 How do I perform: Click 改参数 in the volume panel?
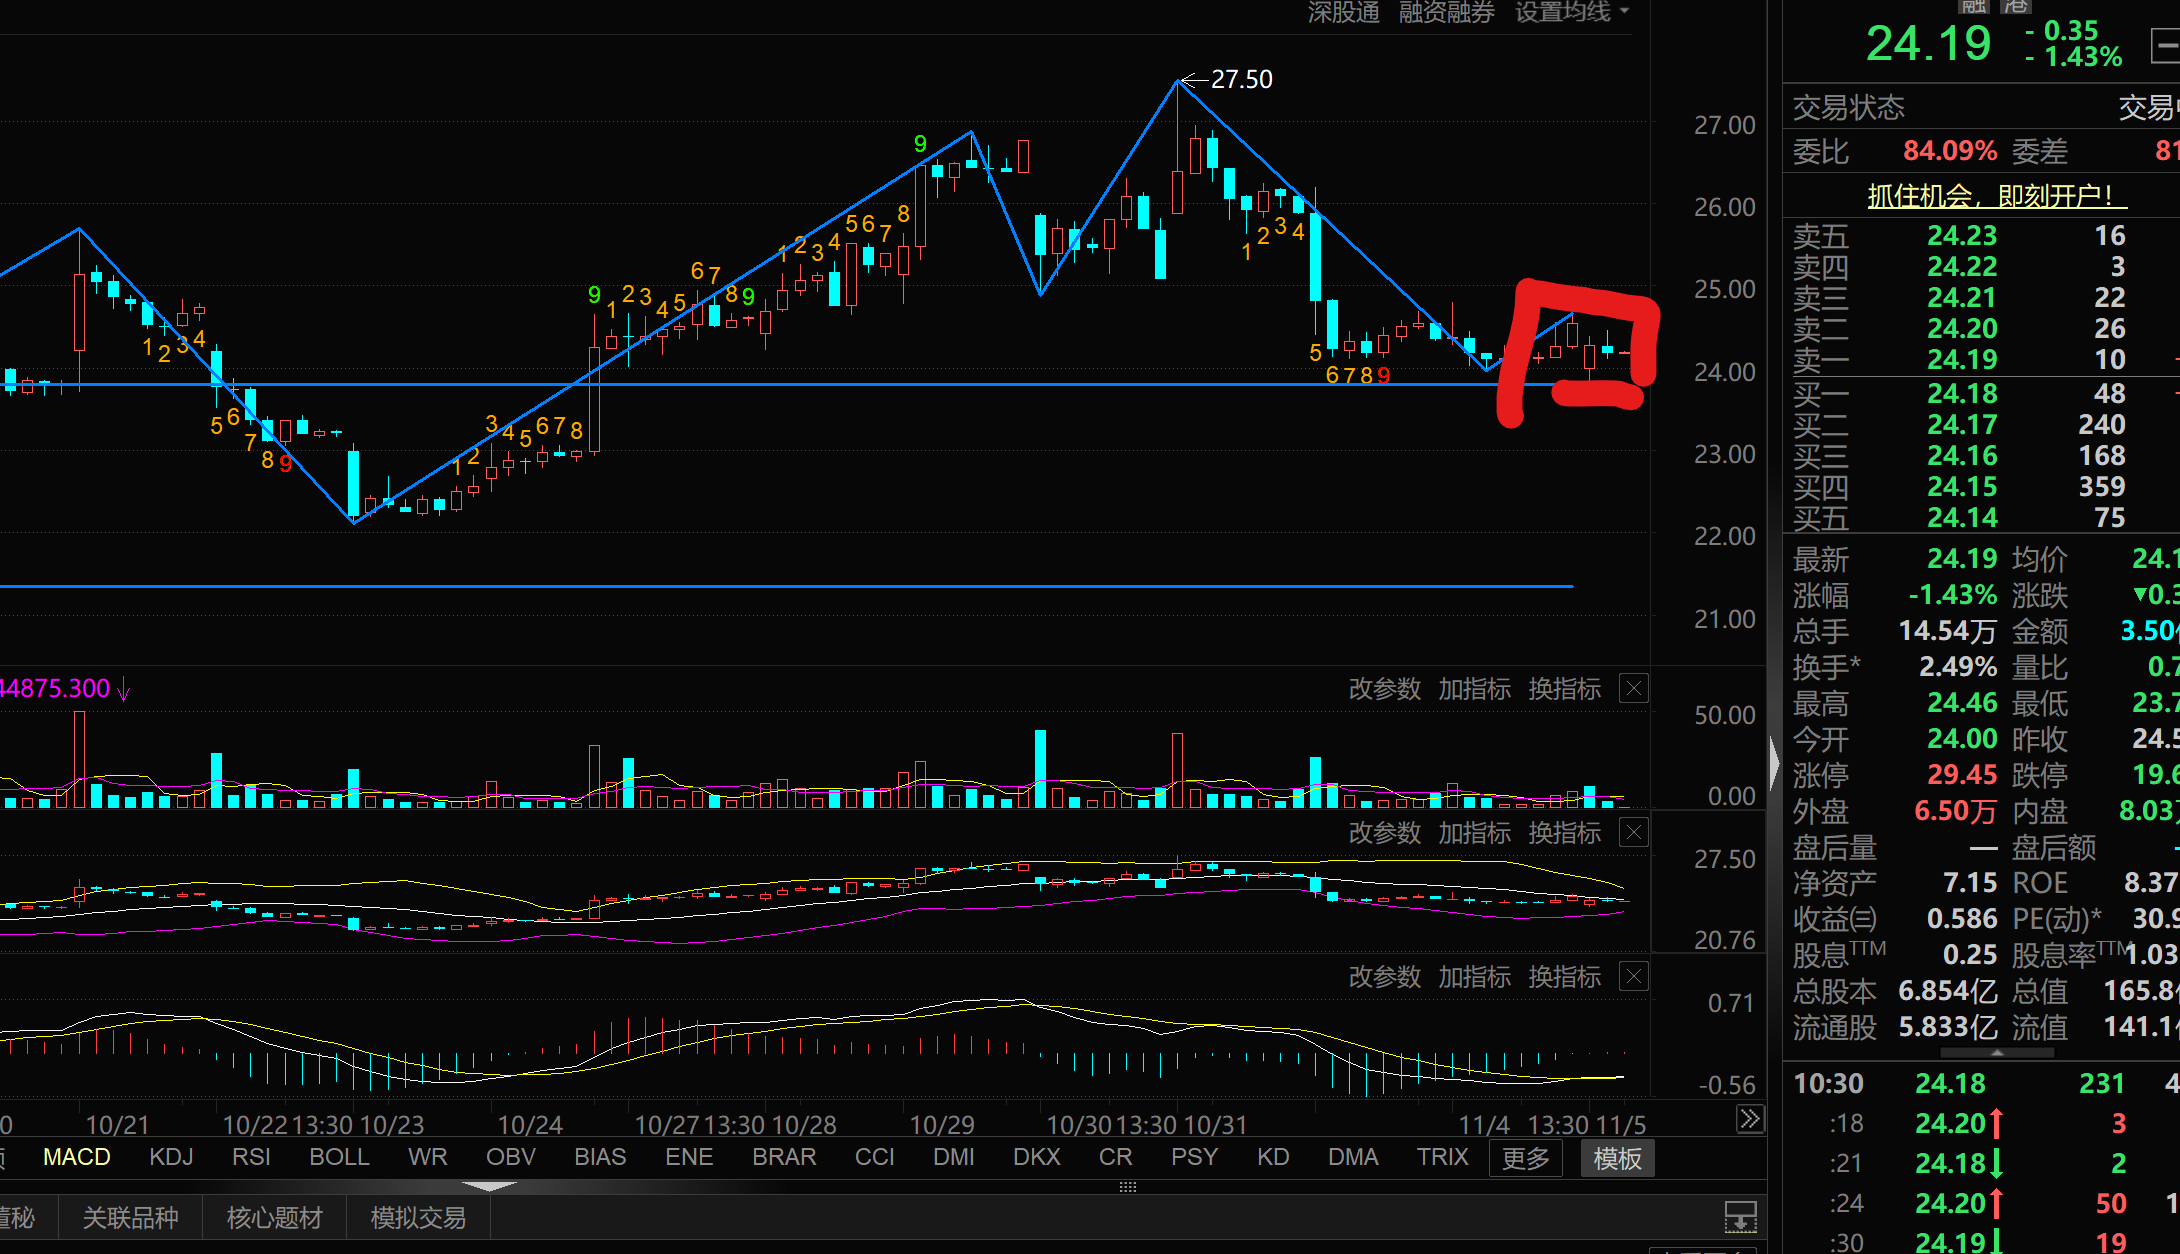(1384, 689)
